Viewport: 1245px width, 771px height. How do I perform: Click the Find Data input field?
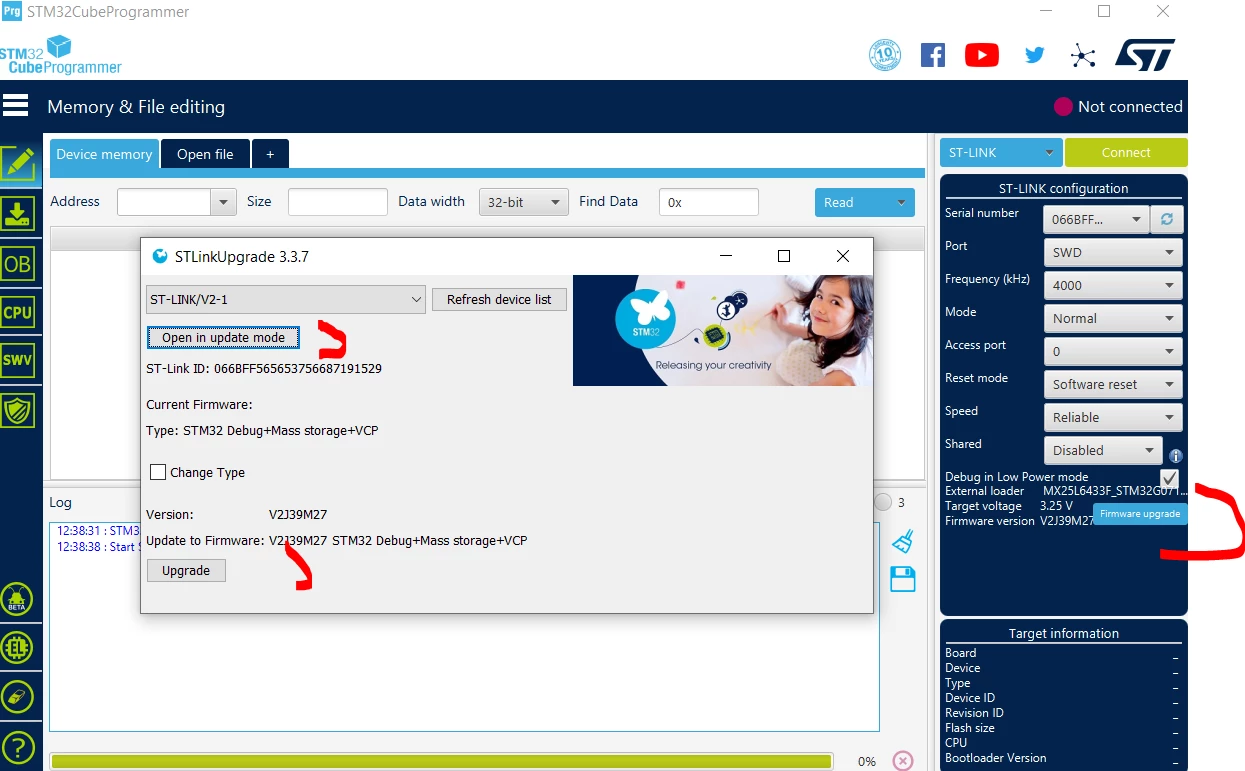pyautogui.click(x=709, y=202)
